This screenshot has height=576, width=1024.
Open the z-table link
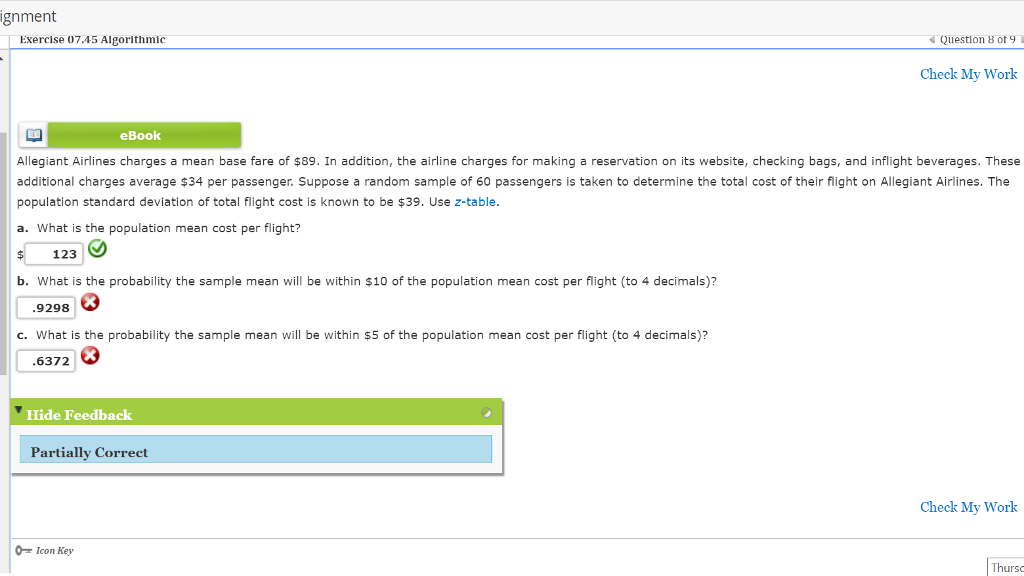[x=474, y=202]
